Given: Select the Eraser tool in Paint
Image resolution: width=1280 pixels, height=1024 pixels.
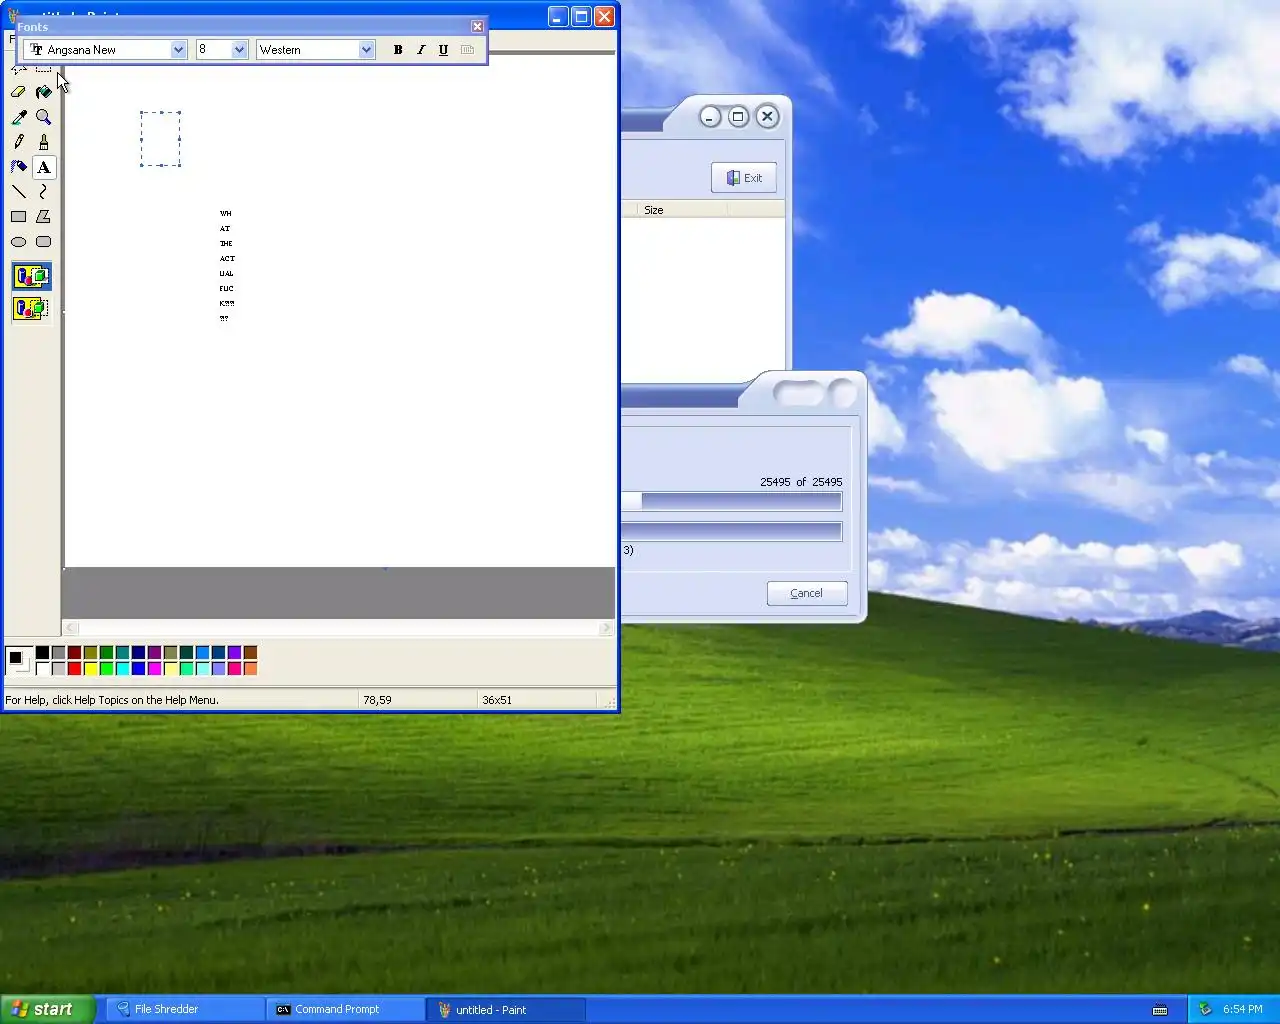Looking at the screenshot, I should 18,92.
